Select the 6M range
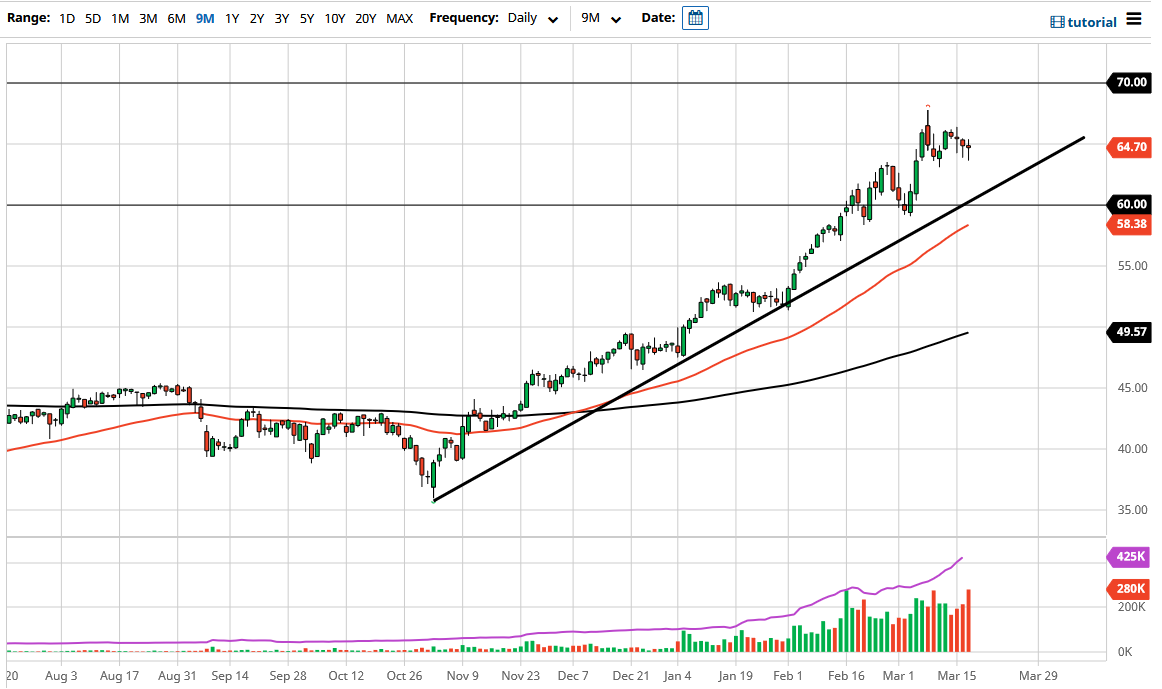This screenshot has width=1162, height=689. 176,17
